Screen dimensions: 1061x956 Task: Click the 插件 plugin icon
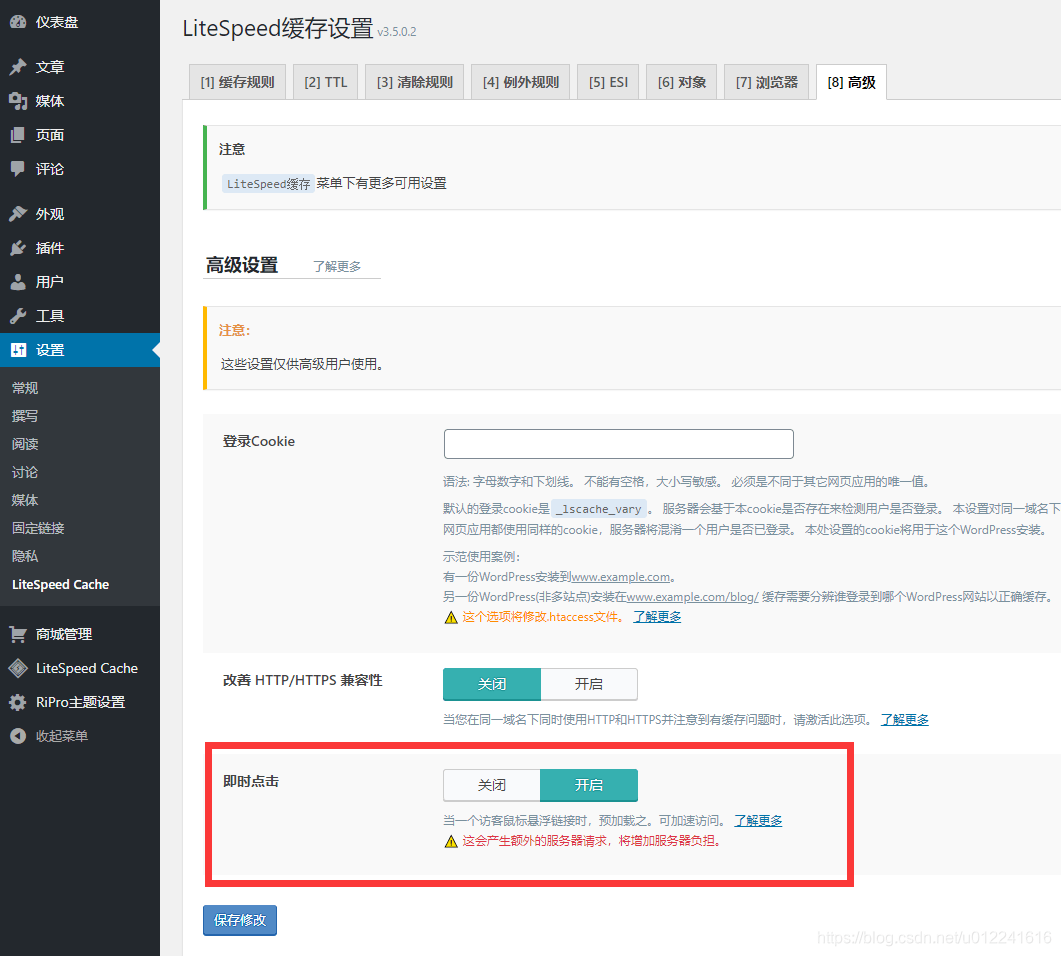[18, 248]
